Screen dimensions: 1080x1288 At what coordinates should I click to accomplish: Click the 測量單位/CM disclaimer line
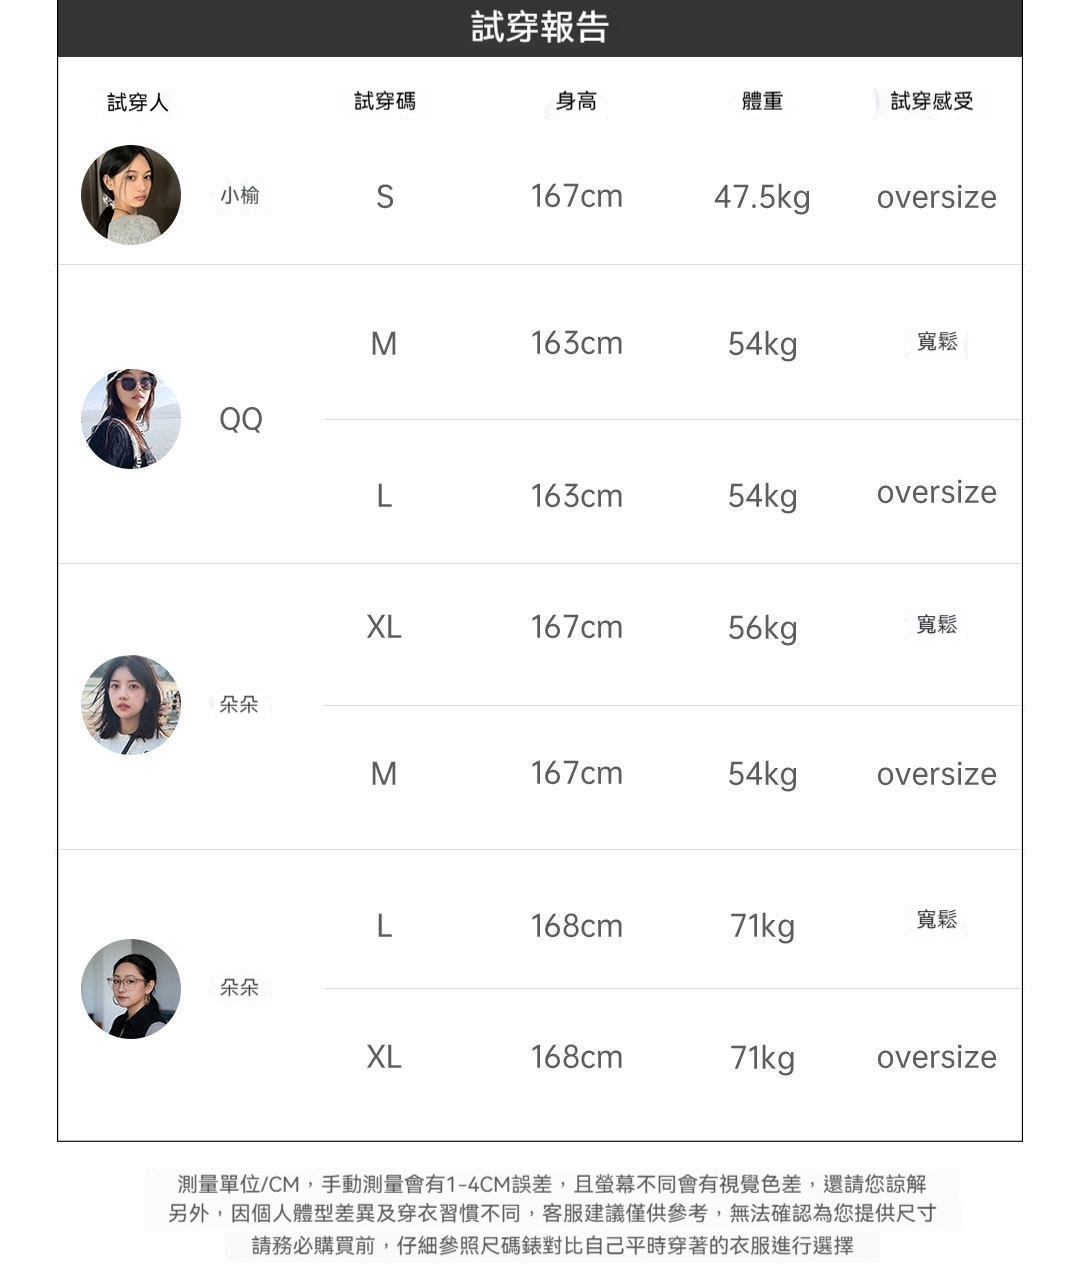coord(552,1185)
